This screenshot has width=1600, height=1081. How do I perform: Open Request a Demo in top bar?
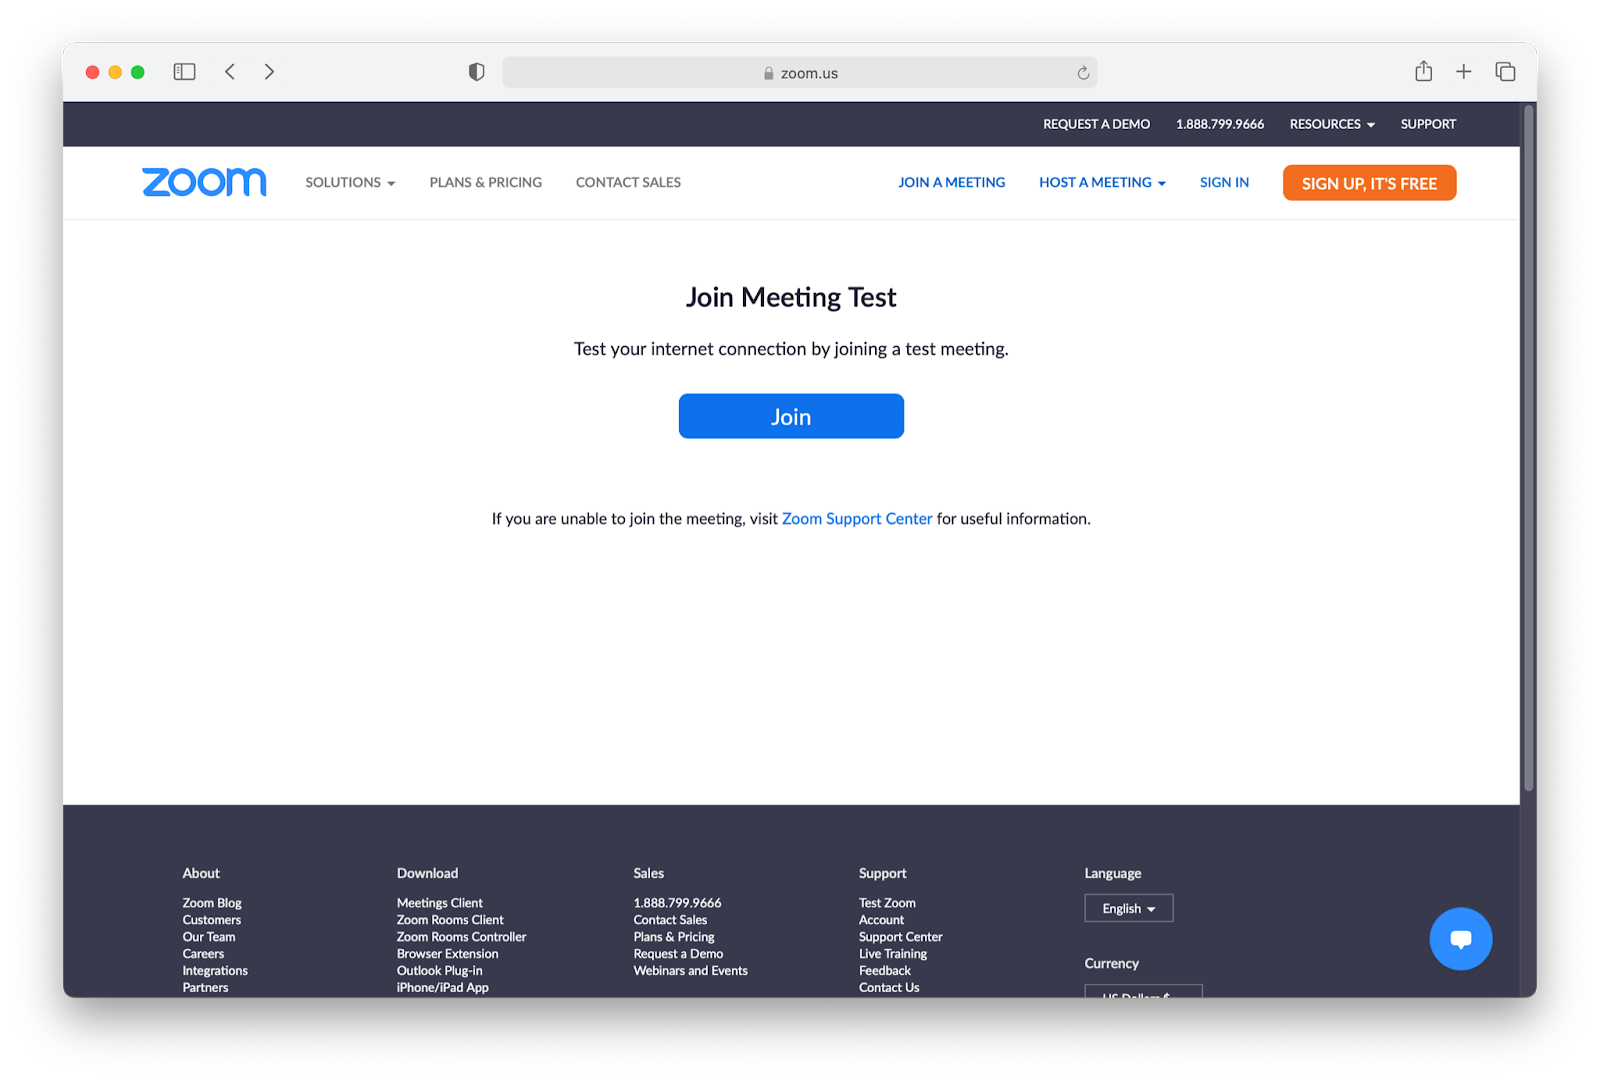[1096, 124]
